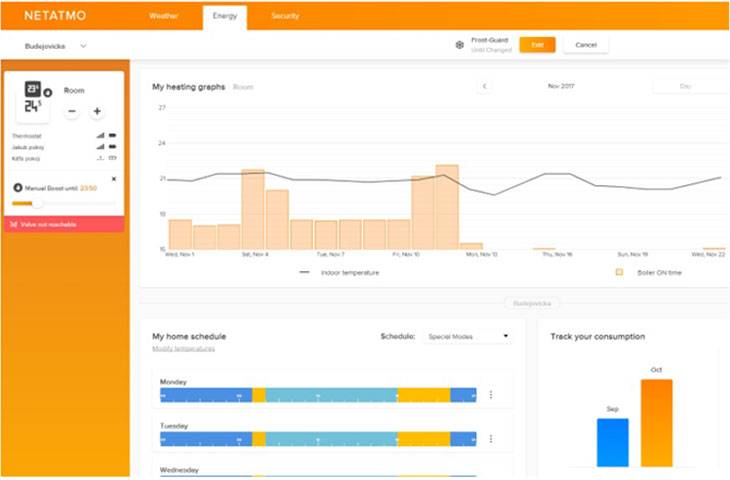Screen dimensions: 730x480
Task: Open the Tuesday schedule three-dot menu
Action: [x=490, y=438]
